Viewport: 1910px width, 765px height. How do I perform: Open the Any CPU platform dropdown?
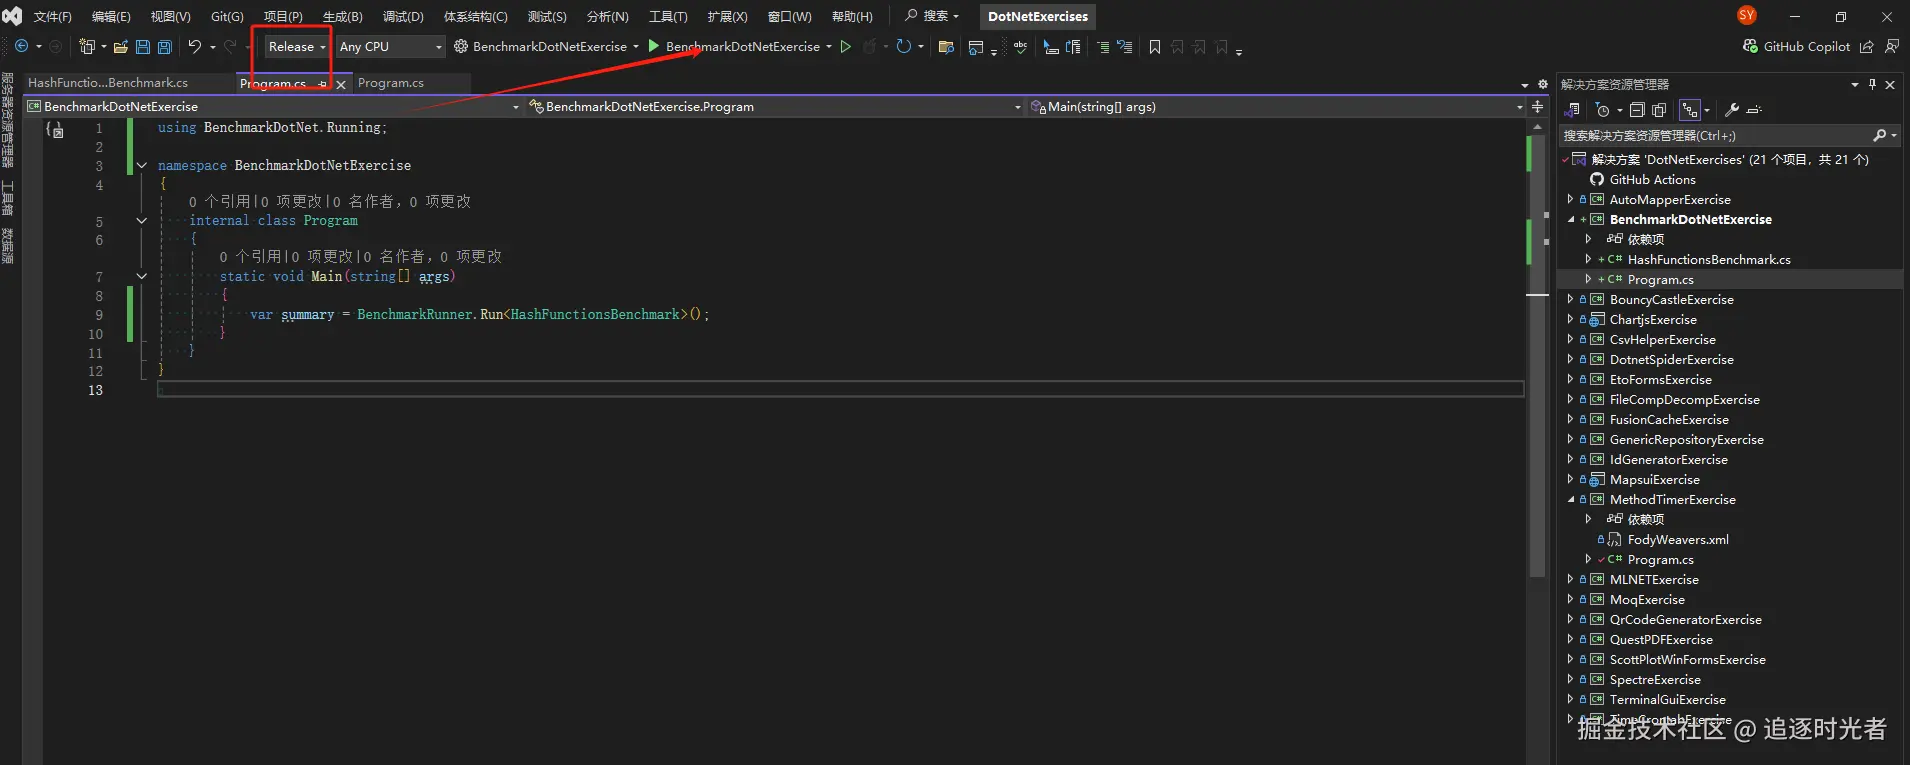390,47
